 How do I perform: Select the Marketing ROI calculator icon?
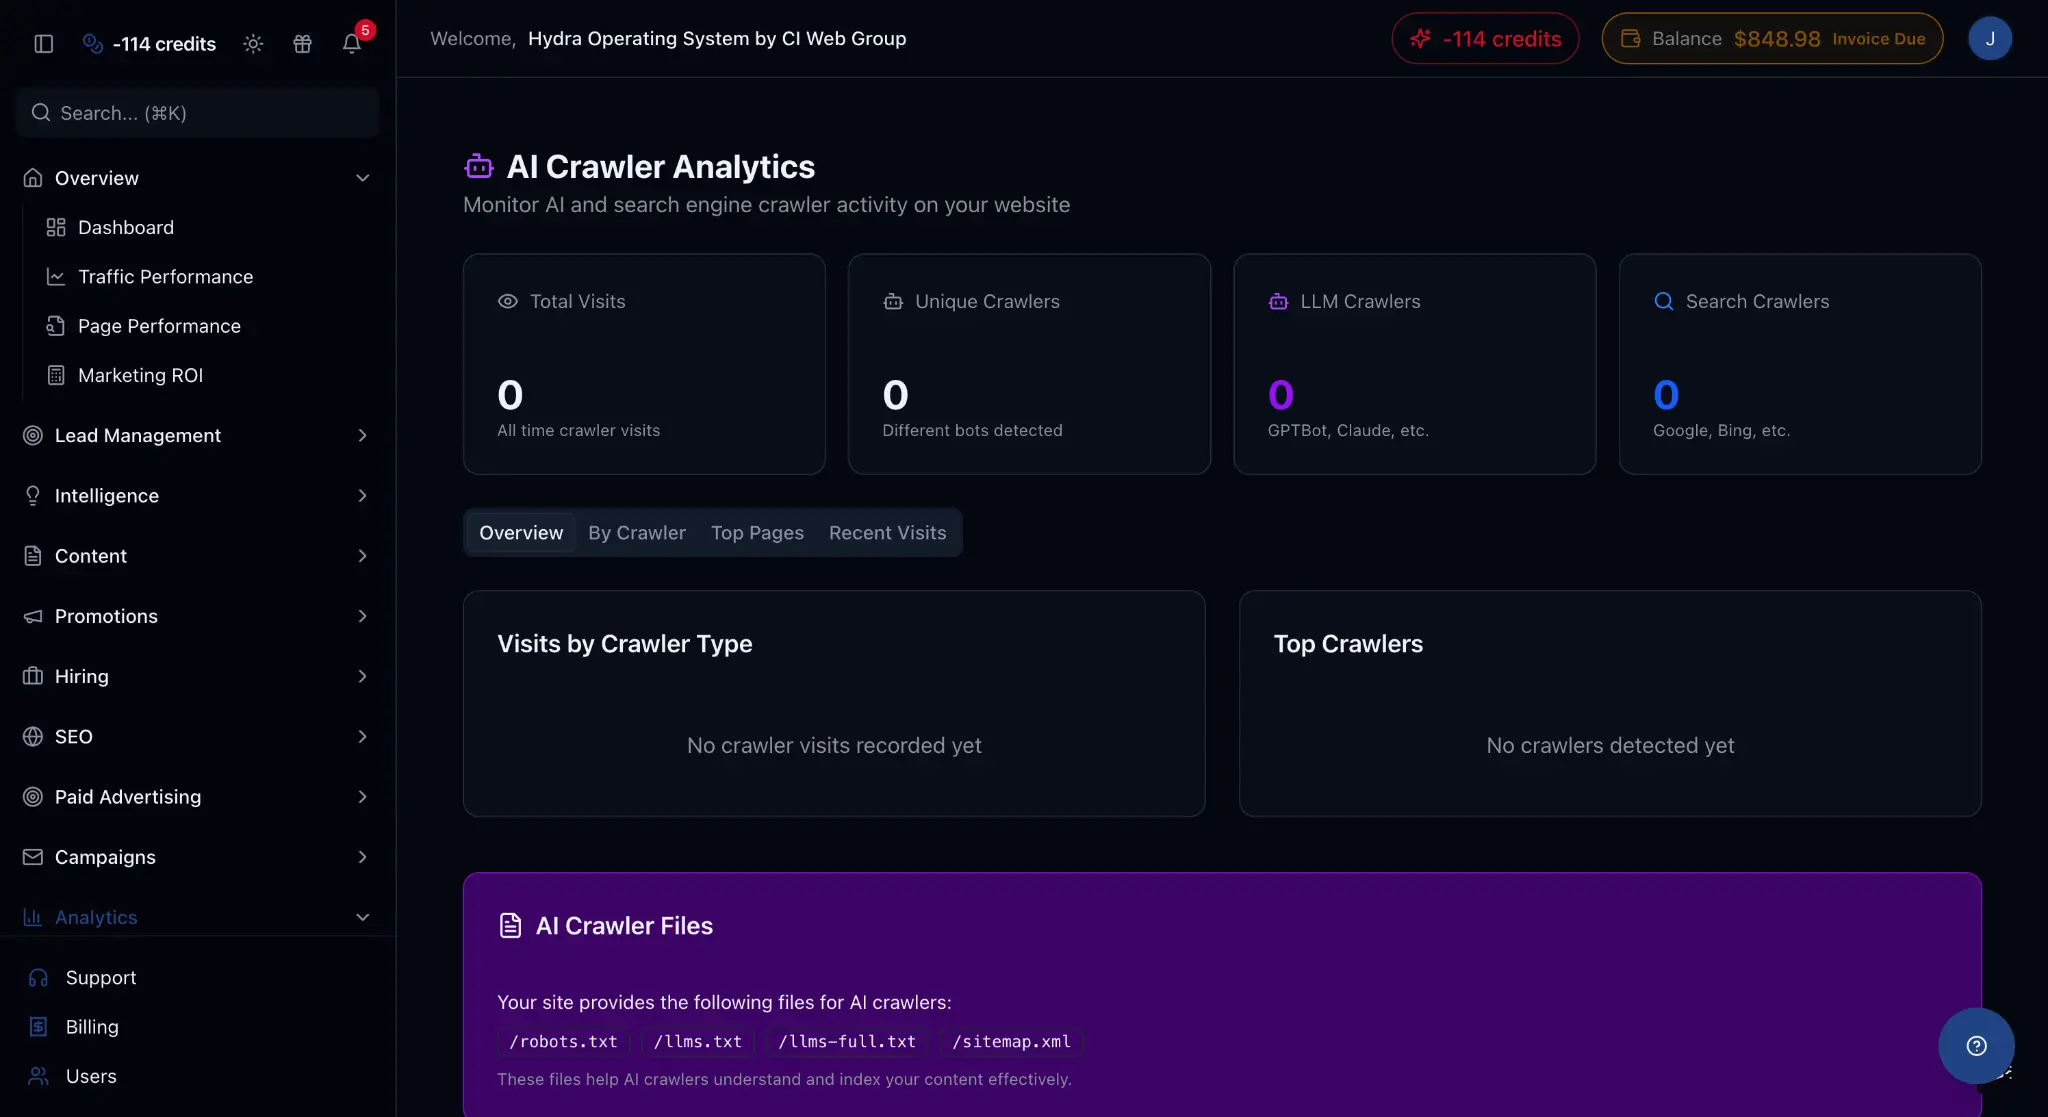[58, 375]
